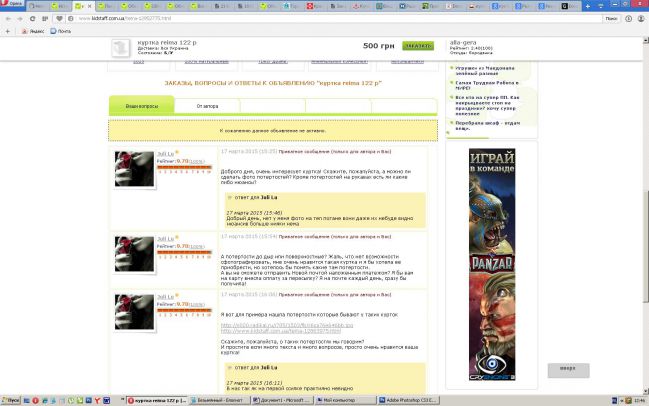Screen dimensions: 649x406
Task: Switch to the 'Ваши вопросы' tab
Action: point(141,105)
